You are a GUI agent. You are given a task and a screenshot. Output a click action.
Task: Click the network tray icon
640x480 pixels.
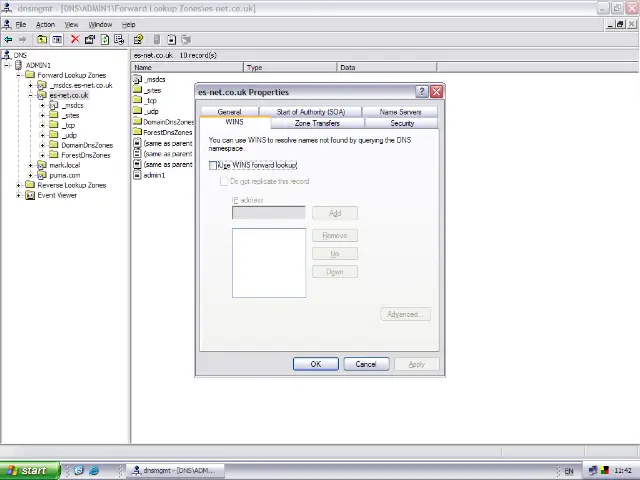pos(593,471)
